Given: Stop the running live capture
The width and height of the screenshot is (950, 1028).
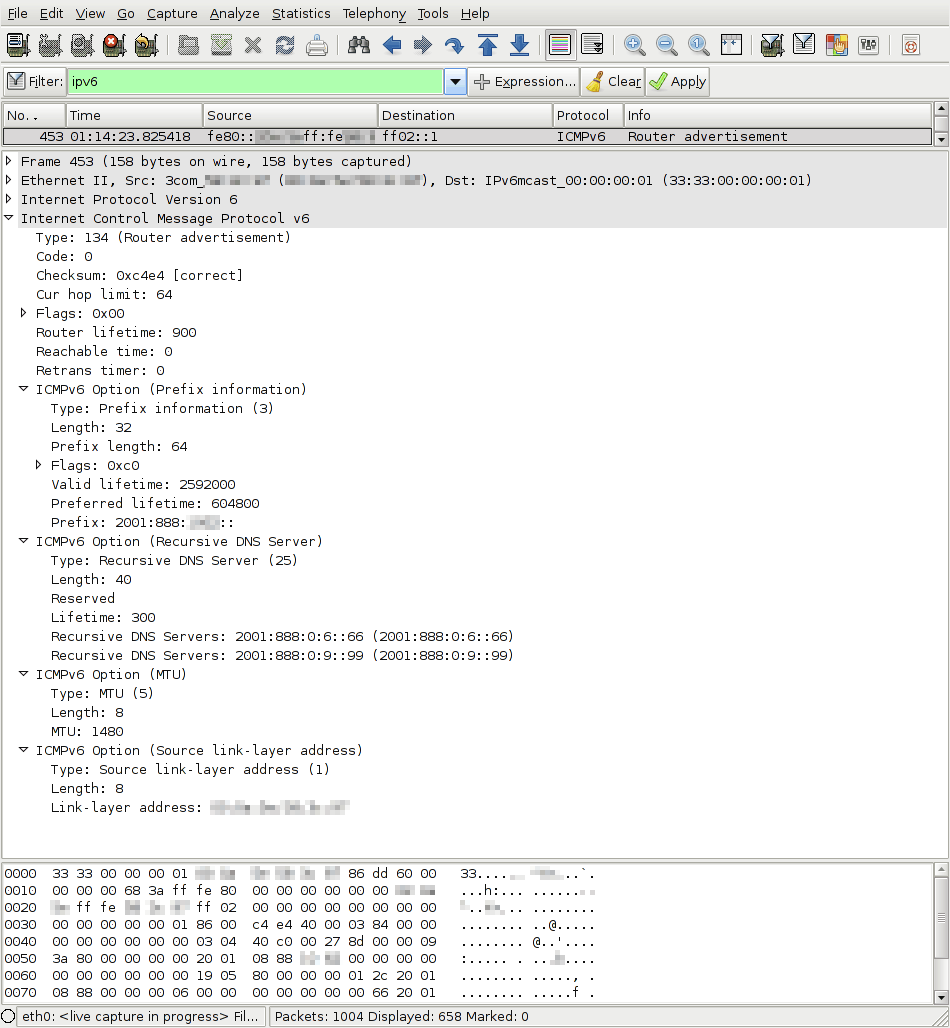Looking at the screenshot, I should (114, 45).
